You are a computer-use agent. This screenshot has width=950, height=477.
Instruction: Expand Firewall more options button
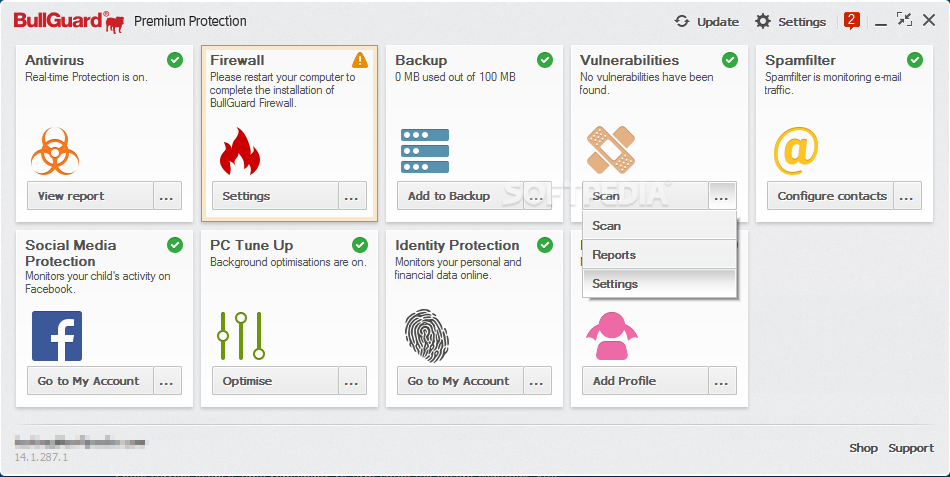pyautogui.click(x=352, y=196)
